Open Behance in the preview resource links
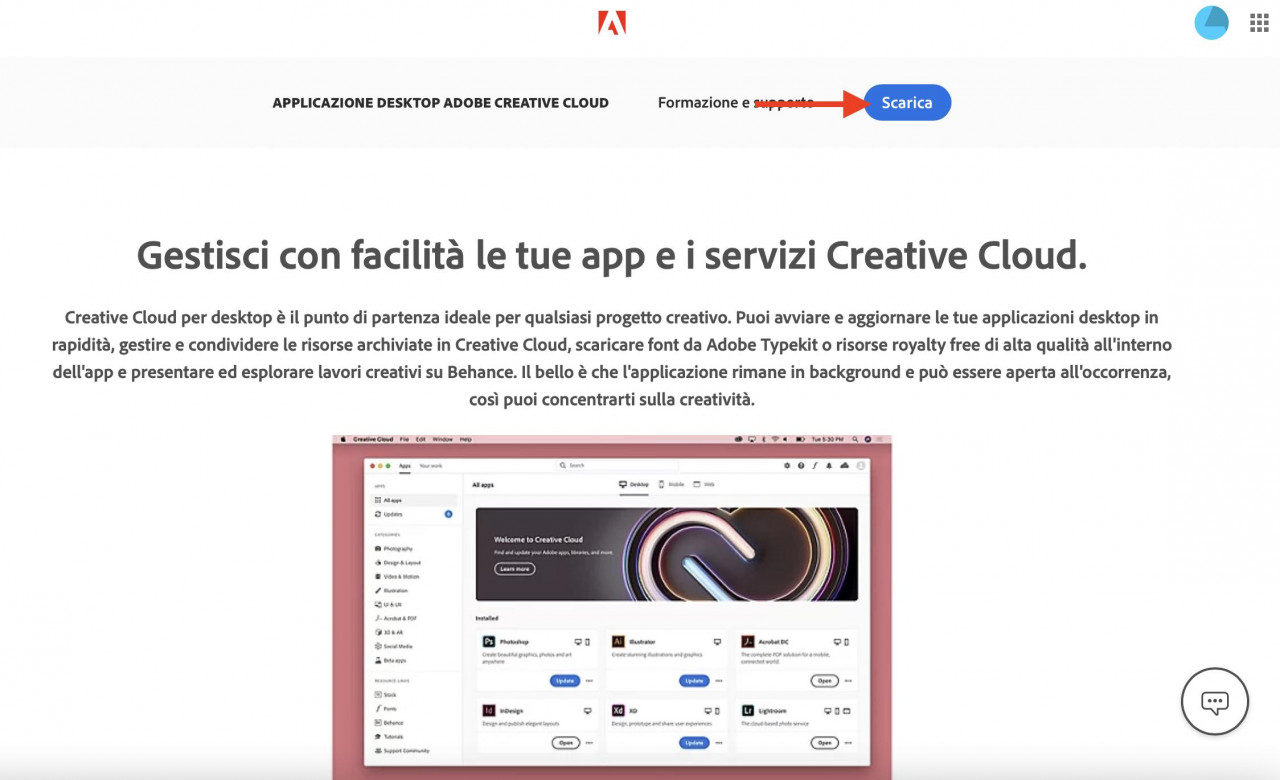 [x=388, y=722]
